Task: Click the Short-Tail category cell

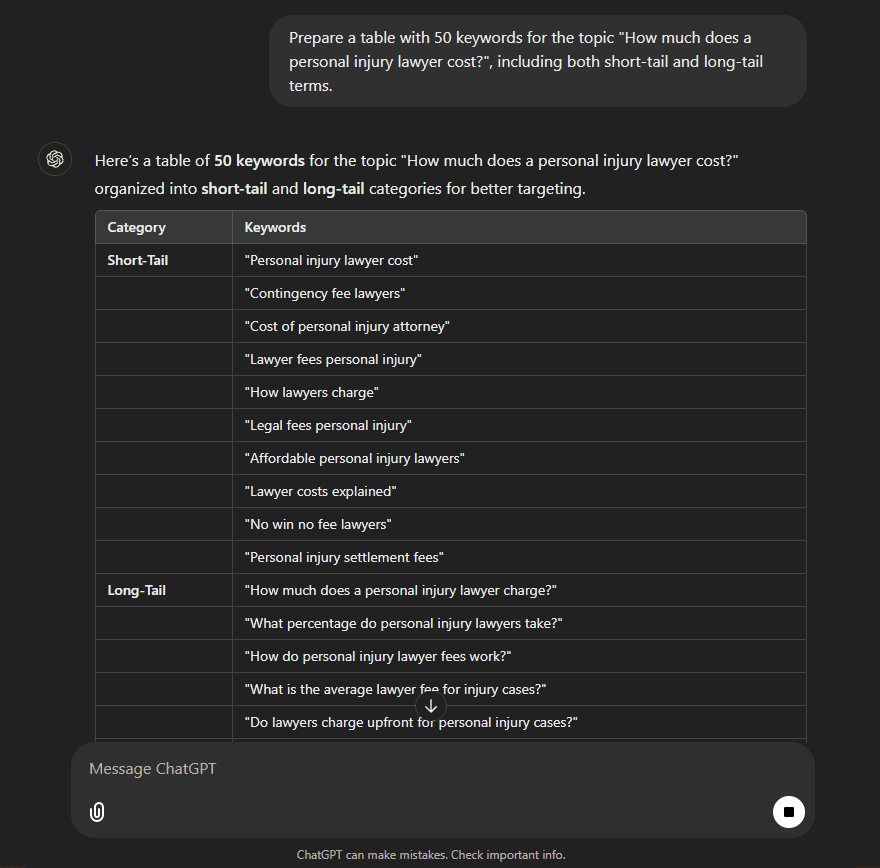Action: point(163,260)
